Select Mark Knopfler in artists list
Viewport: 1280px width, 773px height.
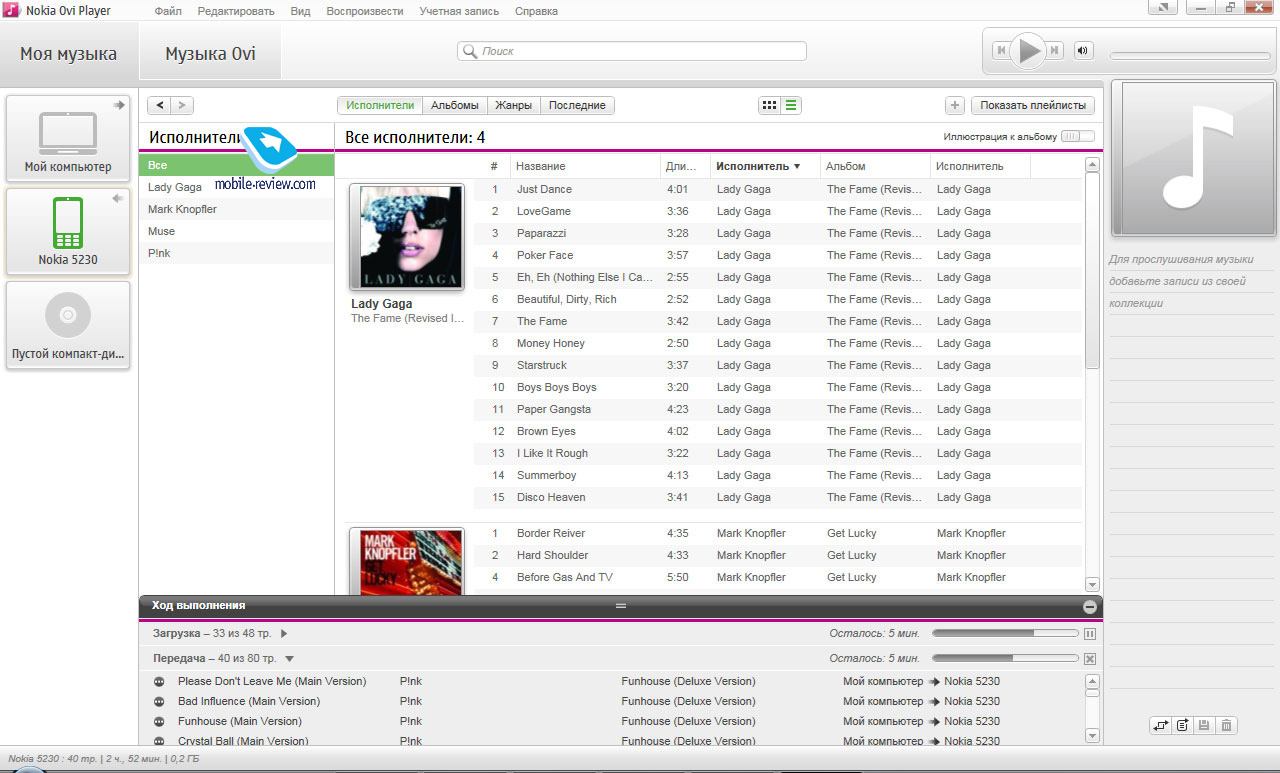tap(236, 209)
